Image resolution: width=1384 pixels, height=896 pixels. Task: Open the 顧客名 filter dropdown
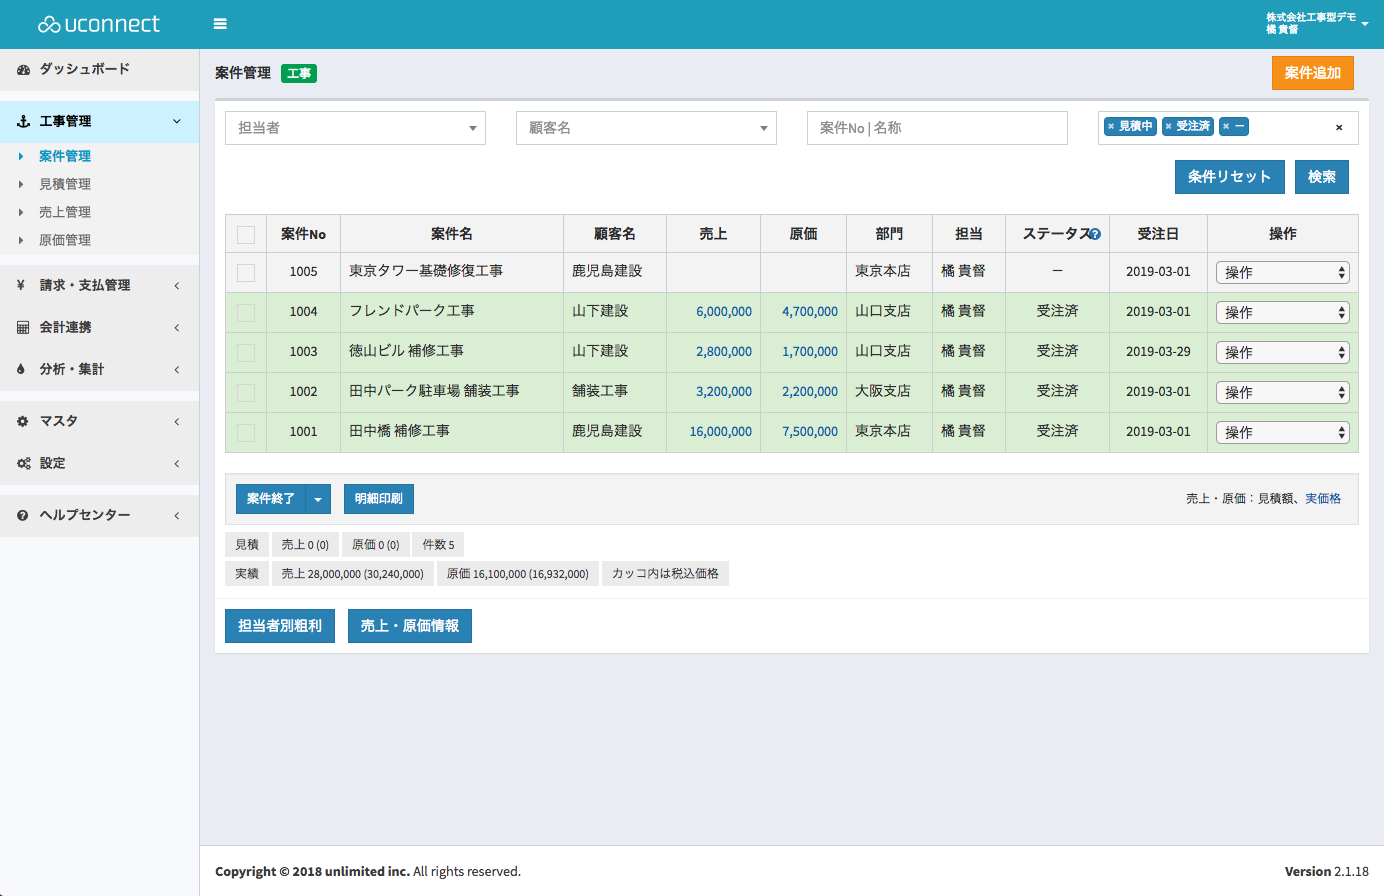pyautogui.click(x=646, y=128)
